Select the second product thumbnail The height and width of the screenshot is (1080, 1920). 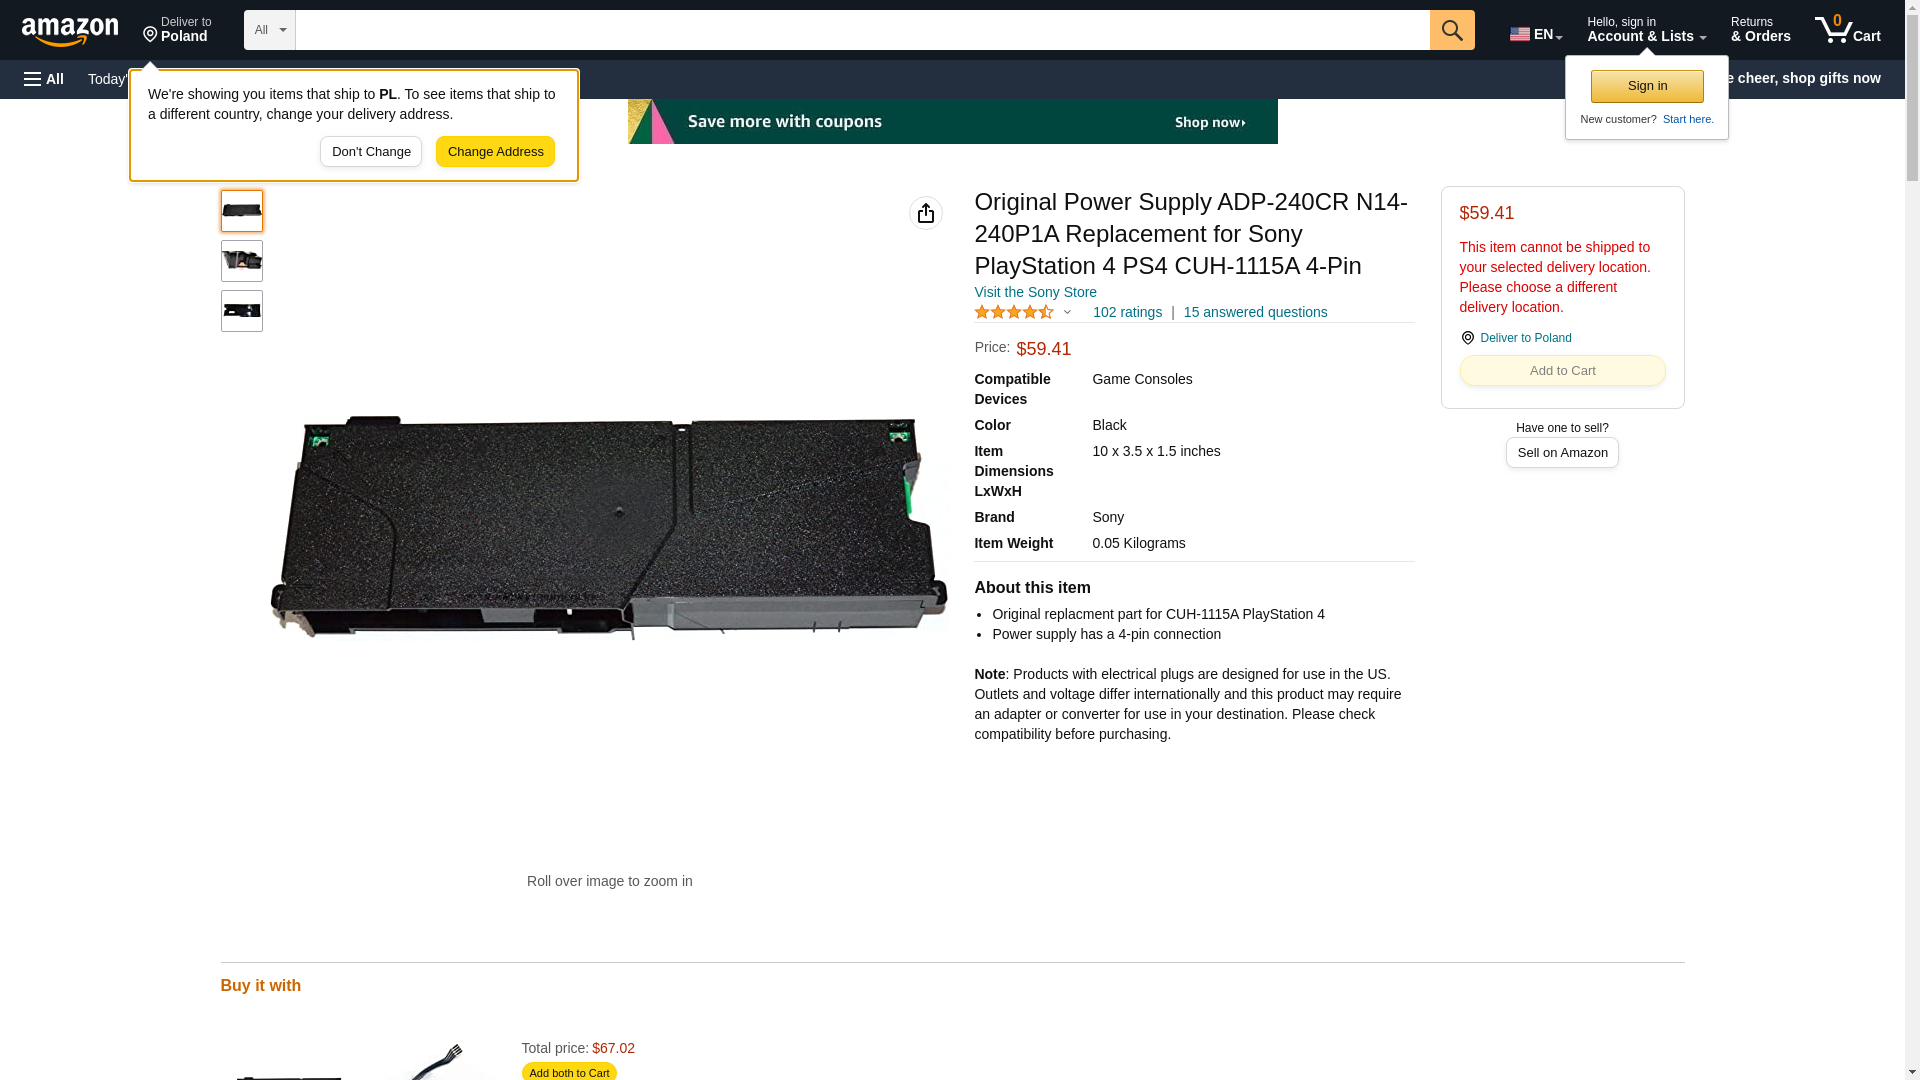(241, 261)
